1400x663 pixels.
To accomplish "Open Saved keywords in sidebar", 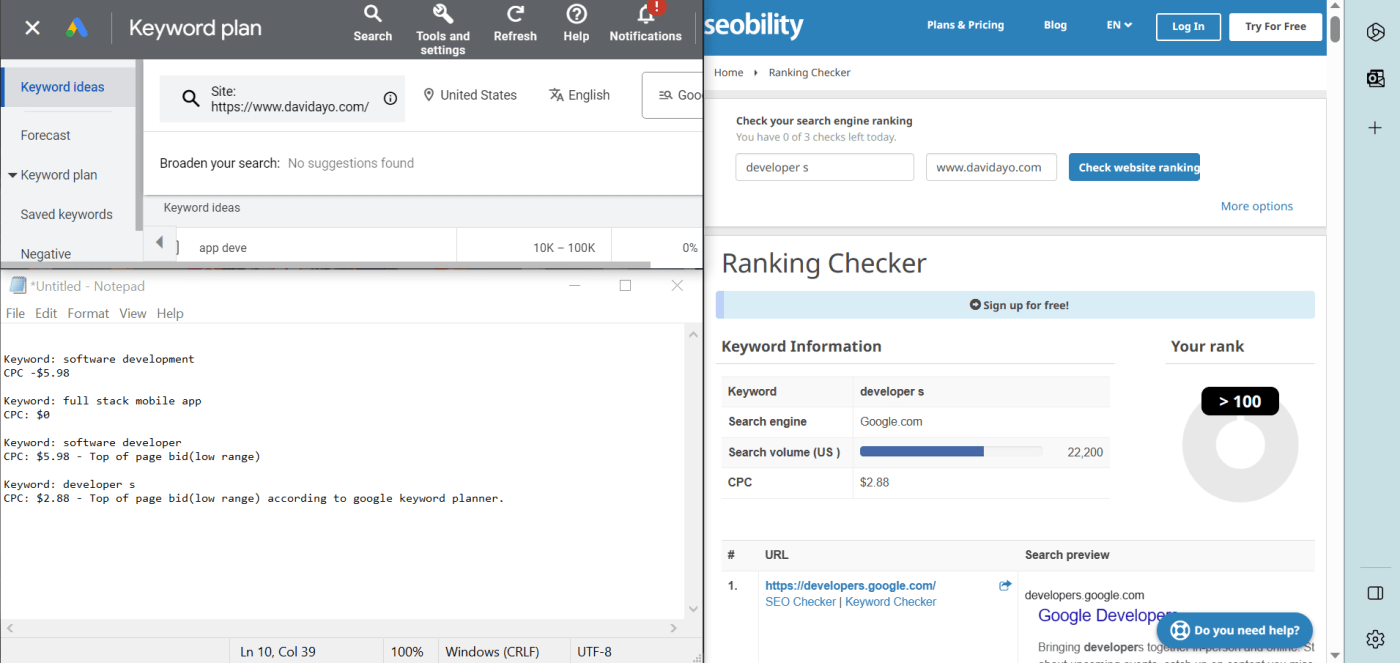I will pyautogui.click(x=68, y=214).
